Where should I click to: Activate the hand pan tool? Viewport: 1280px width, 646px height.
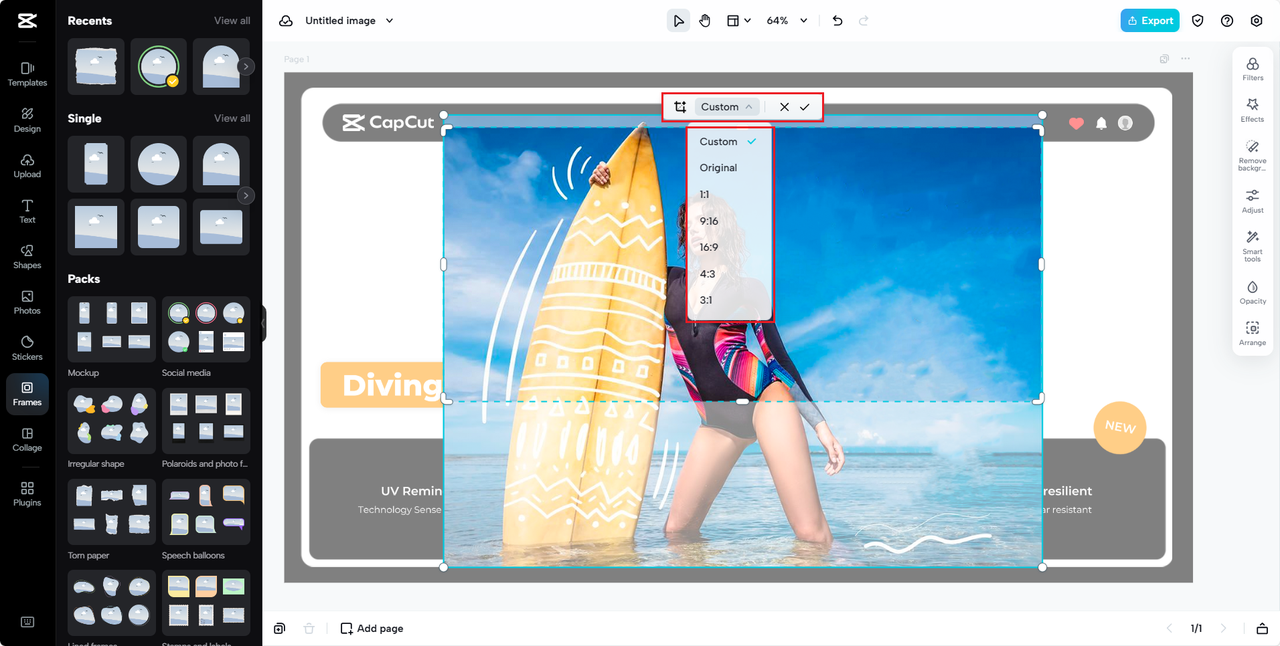704,21
